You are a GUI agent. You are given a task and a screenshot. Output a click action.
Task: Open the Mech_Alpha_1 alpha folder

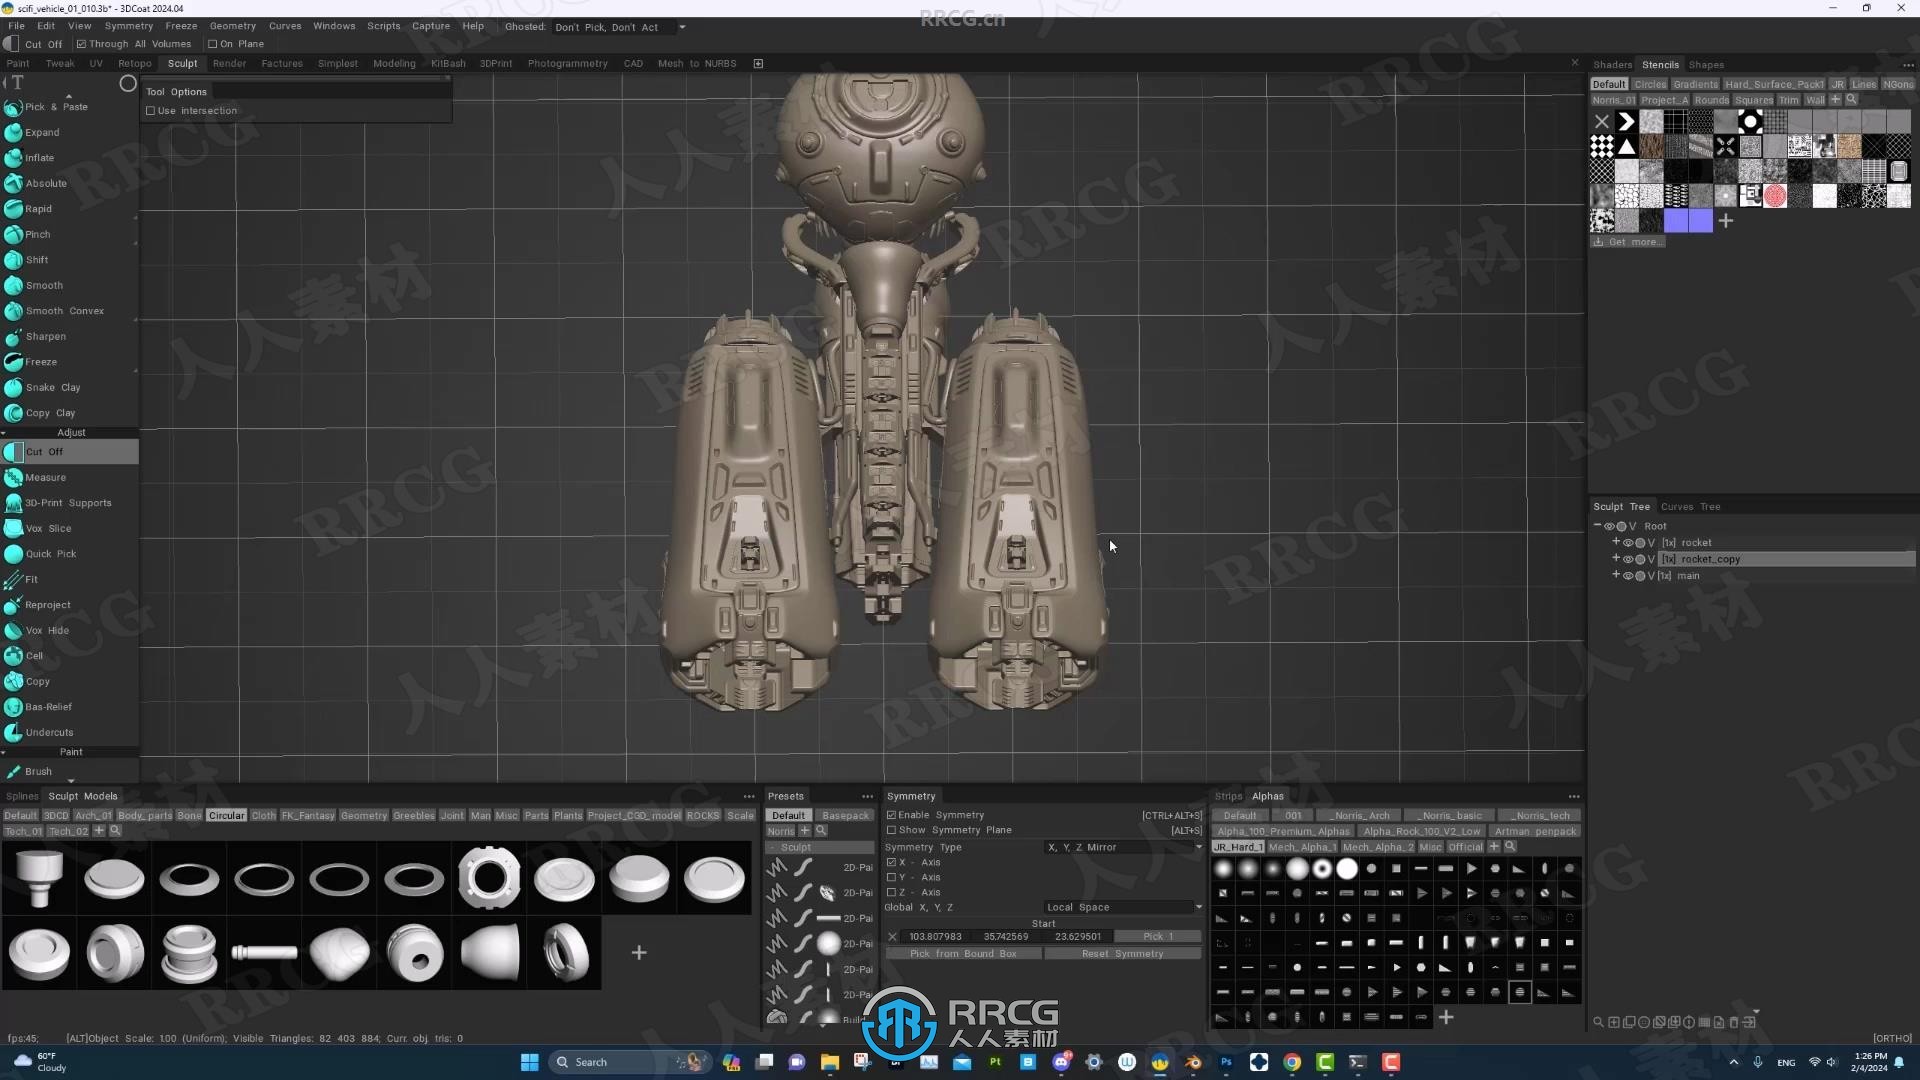click(1302, 847)
